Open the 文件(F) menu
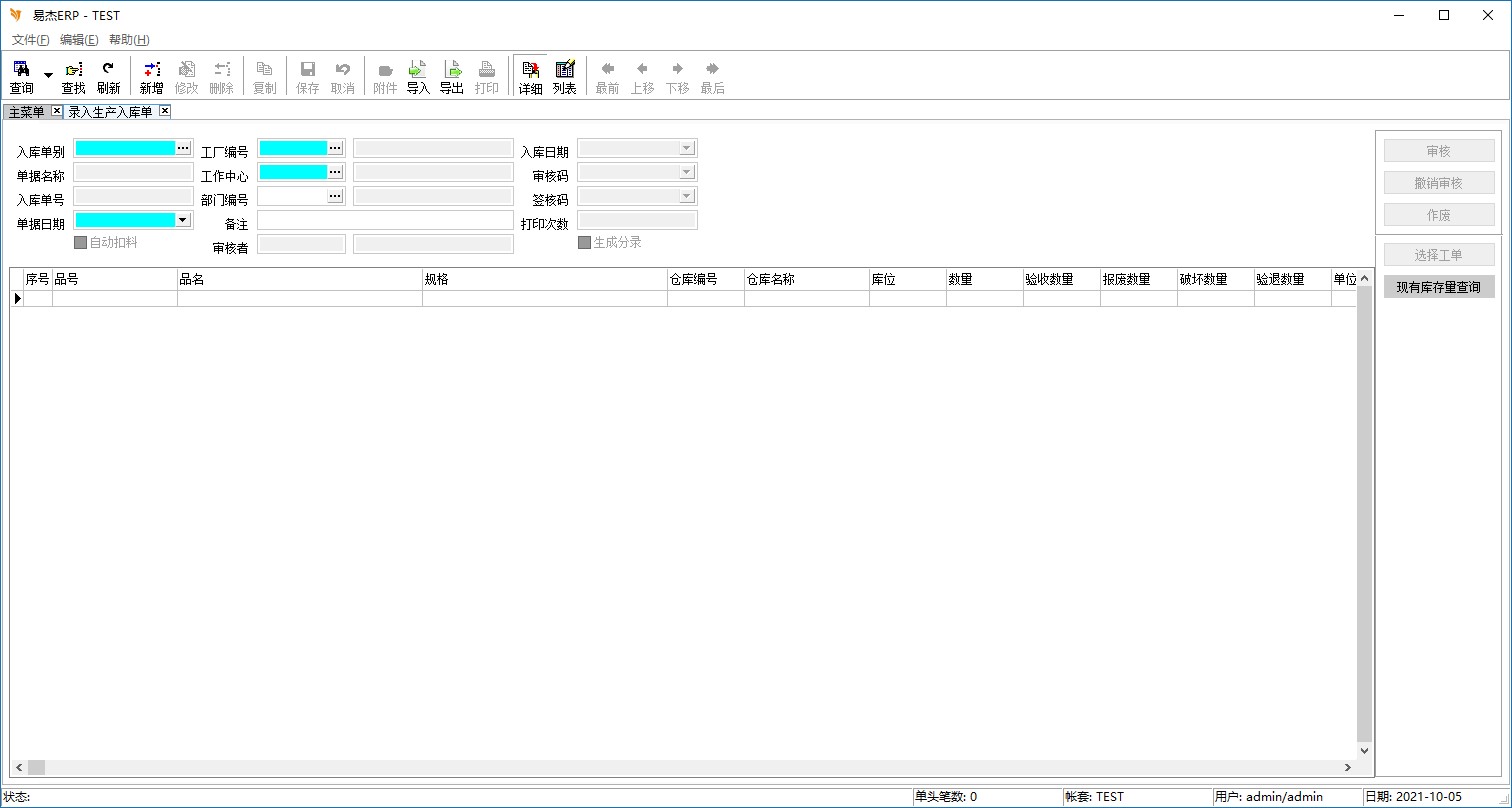Image resolution: width=1512 pixels, height=808 pixels. coord(30,40)
